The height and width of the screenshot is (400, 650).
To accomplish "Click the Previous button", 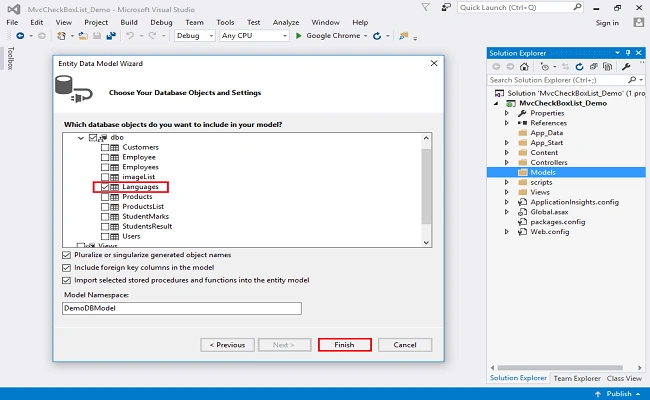I will 227,345.
